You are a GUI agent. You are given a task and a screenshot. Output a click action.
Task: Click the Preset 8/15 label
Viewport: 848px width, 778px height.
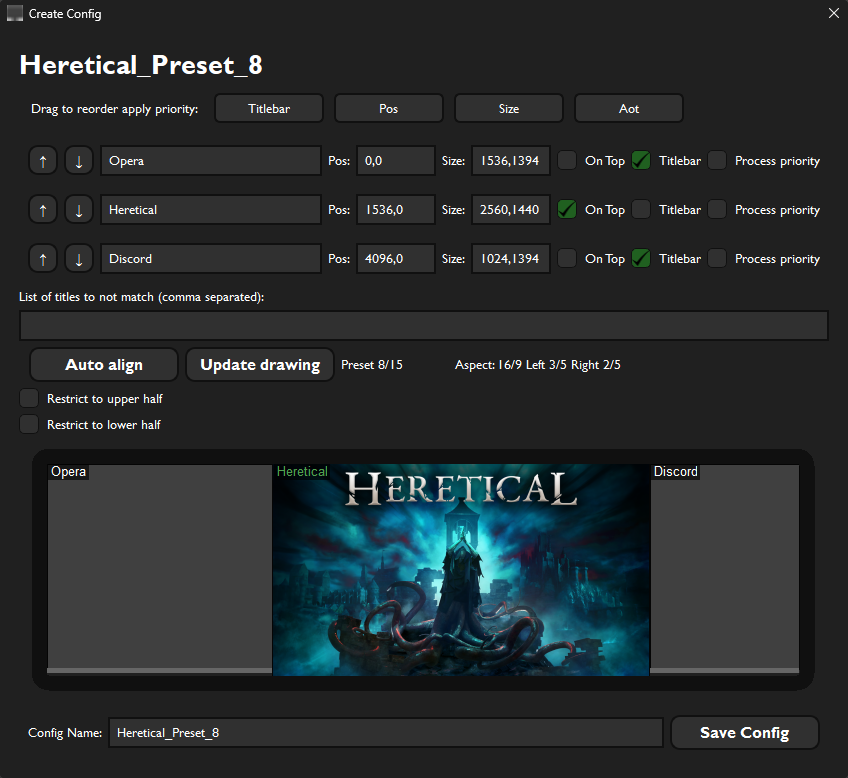(x=372, y=365)
